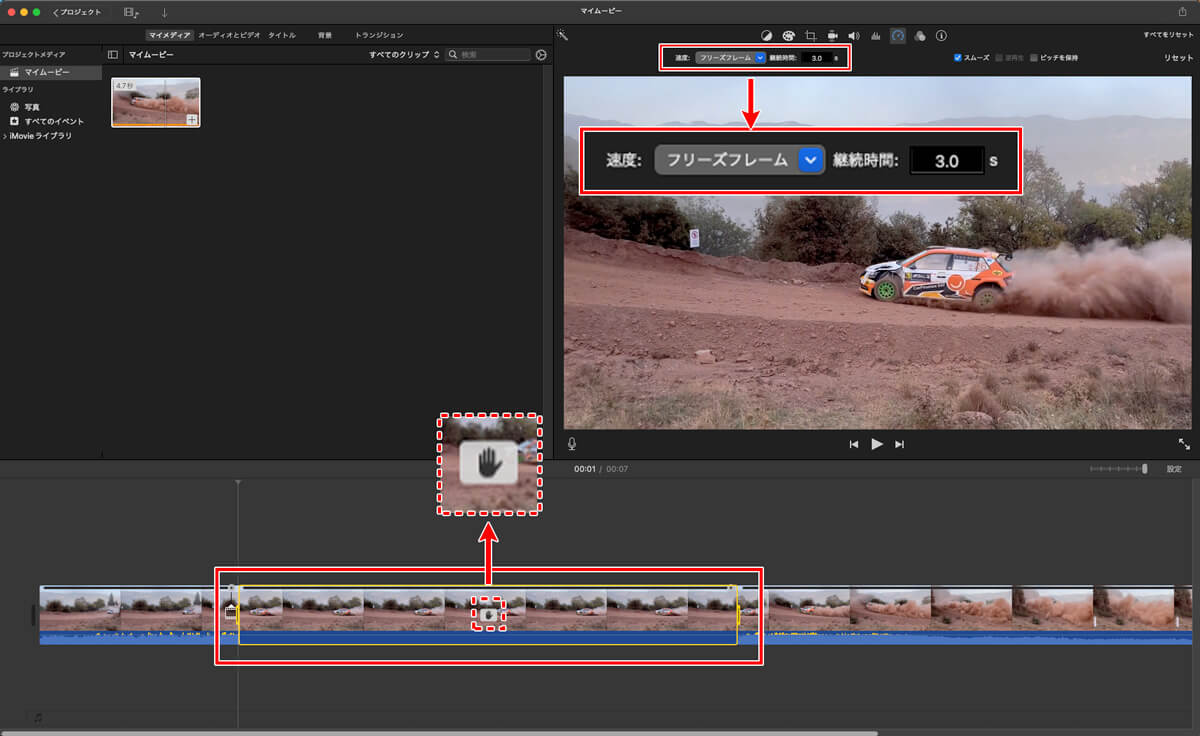Viewport: 1200px width, 736px height.
Task: Open noise reduction and equalizer tool
Action: pyautogui.click(x=876, y=35)
